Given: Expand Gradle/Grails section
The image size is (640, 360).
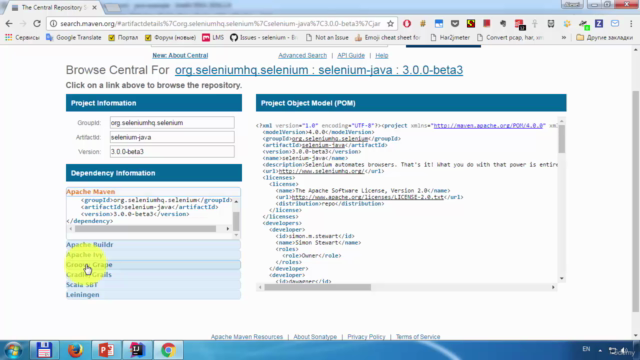Looking at the screenshot, I should pyautogui.click(x=153, y=275).
